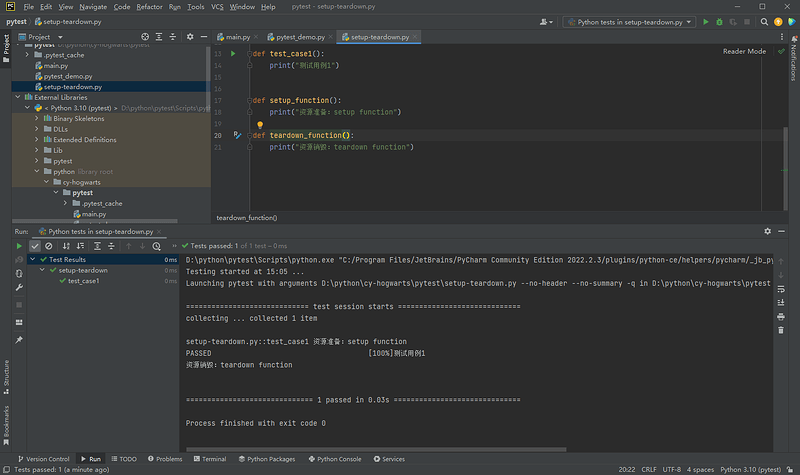Screen dimensions: 800x475
Task: Open Python Packages tool window
Action: coord(267,459)
